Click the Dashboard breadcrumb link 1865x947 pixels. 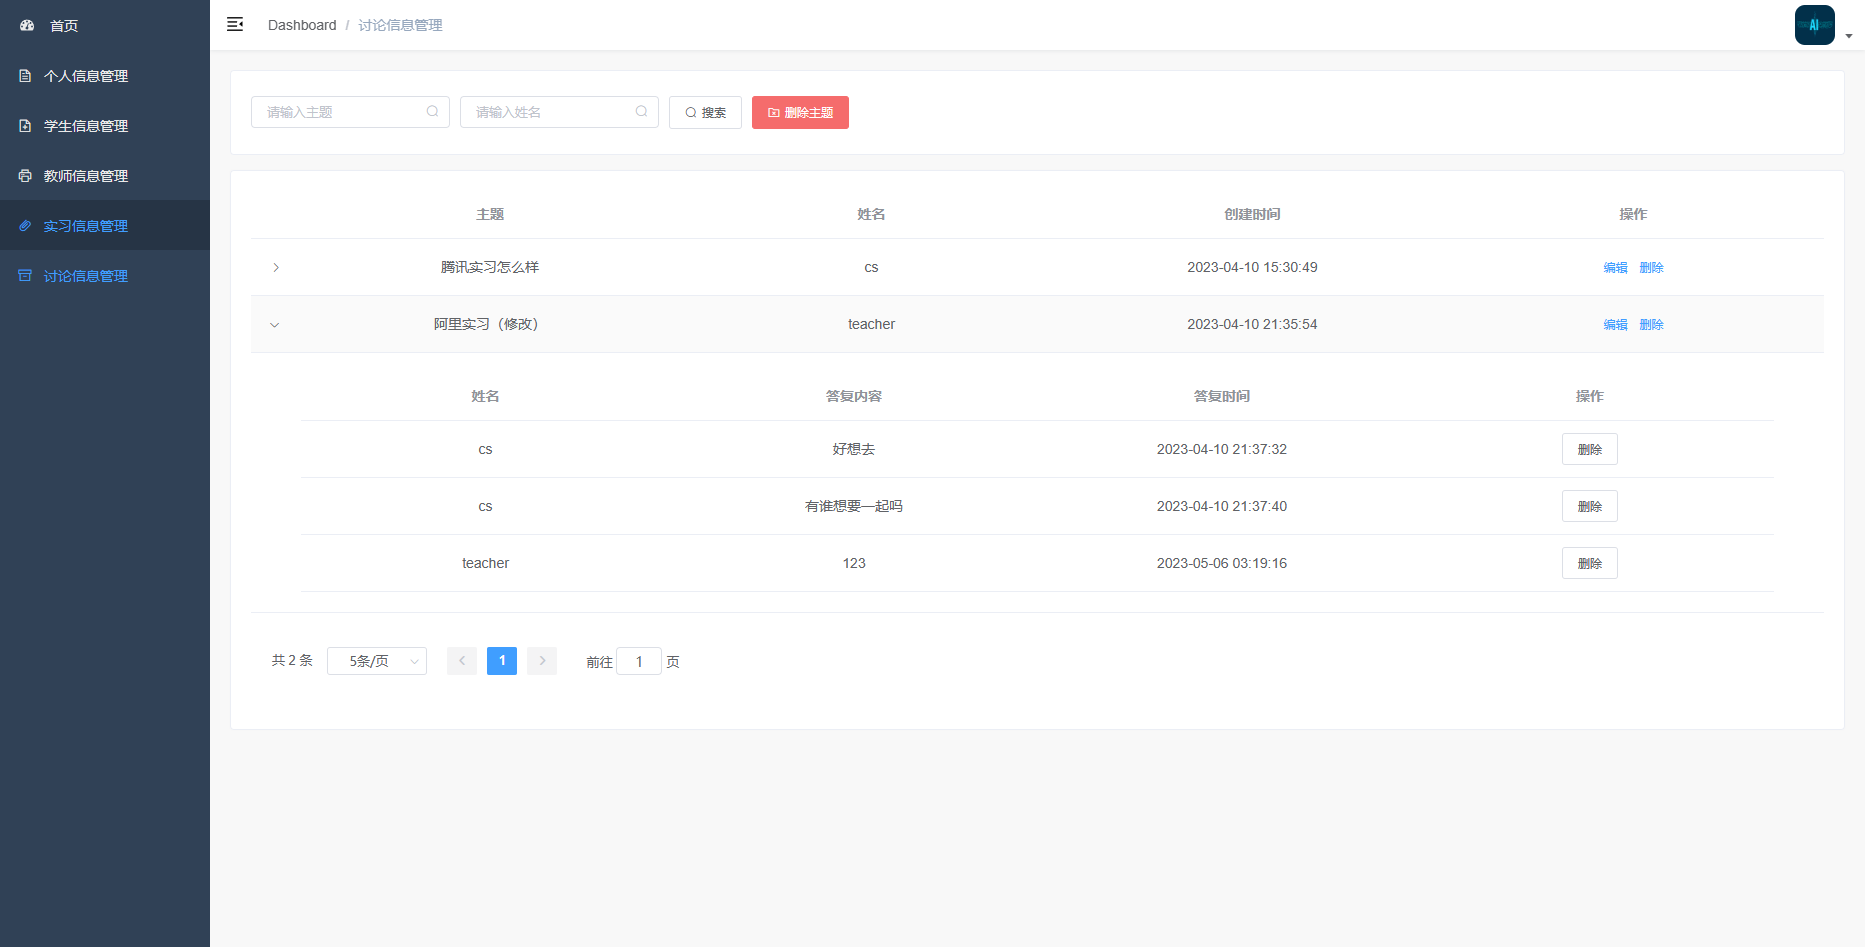point(302,25)
